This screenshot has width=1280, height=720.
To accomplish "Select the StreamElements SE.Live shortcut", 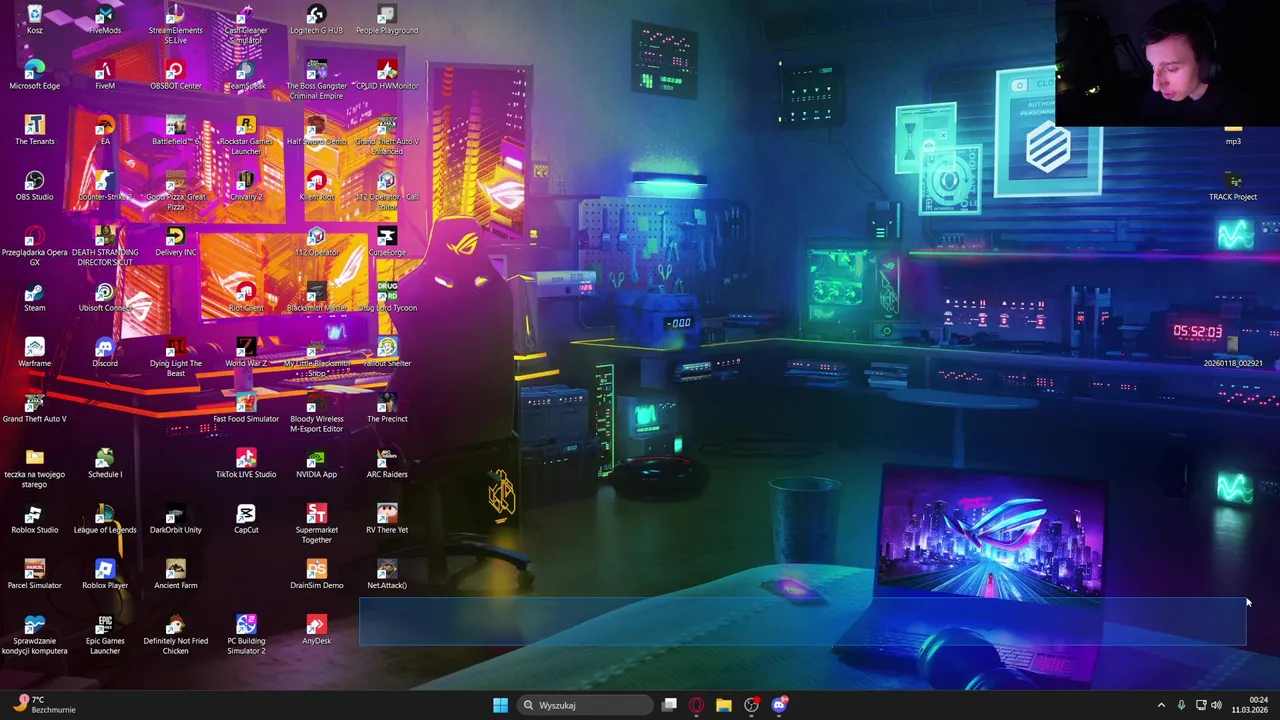I will point(175,25).
